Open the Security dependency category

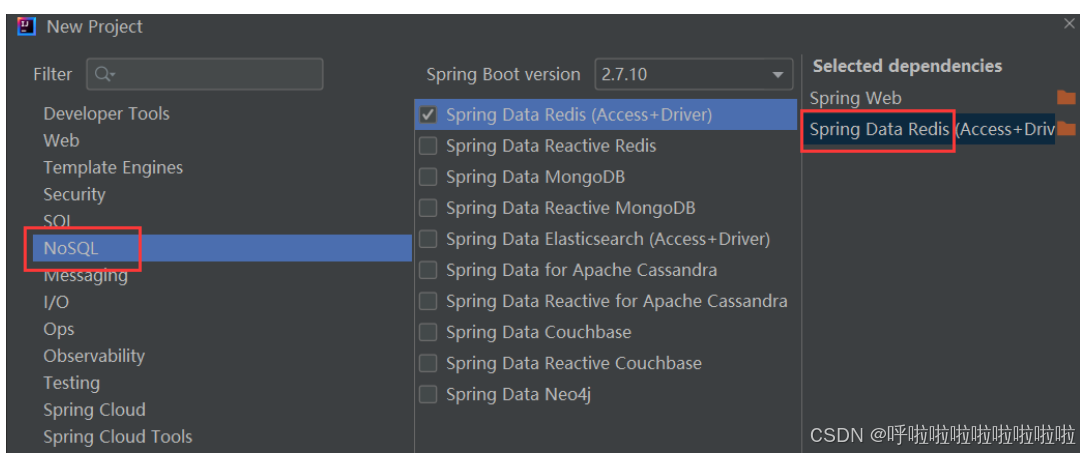tap(74, 194)
